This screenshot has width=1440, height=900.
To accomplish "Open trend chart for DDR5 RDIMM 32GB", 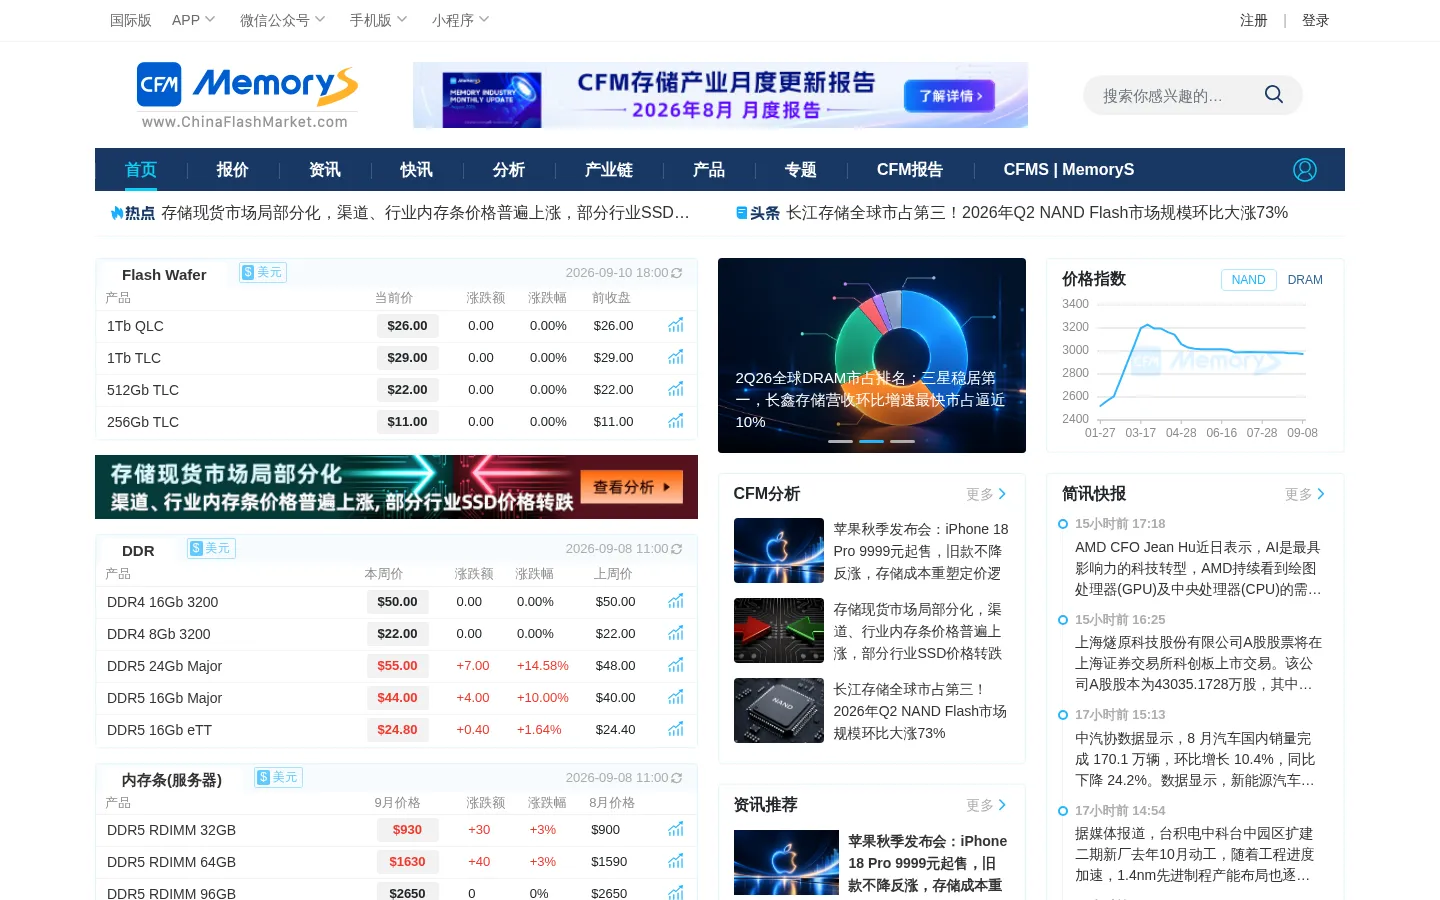I will [x=676, y=829].
